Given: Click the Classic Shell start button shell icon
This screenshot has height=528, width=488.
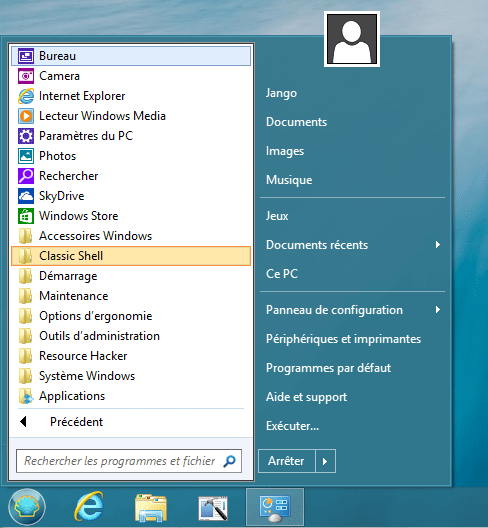Looking at the screenshot, I should click(27, 507).
